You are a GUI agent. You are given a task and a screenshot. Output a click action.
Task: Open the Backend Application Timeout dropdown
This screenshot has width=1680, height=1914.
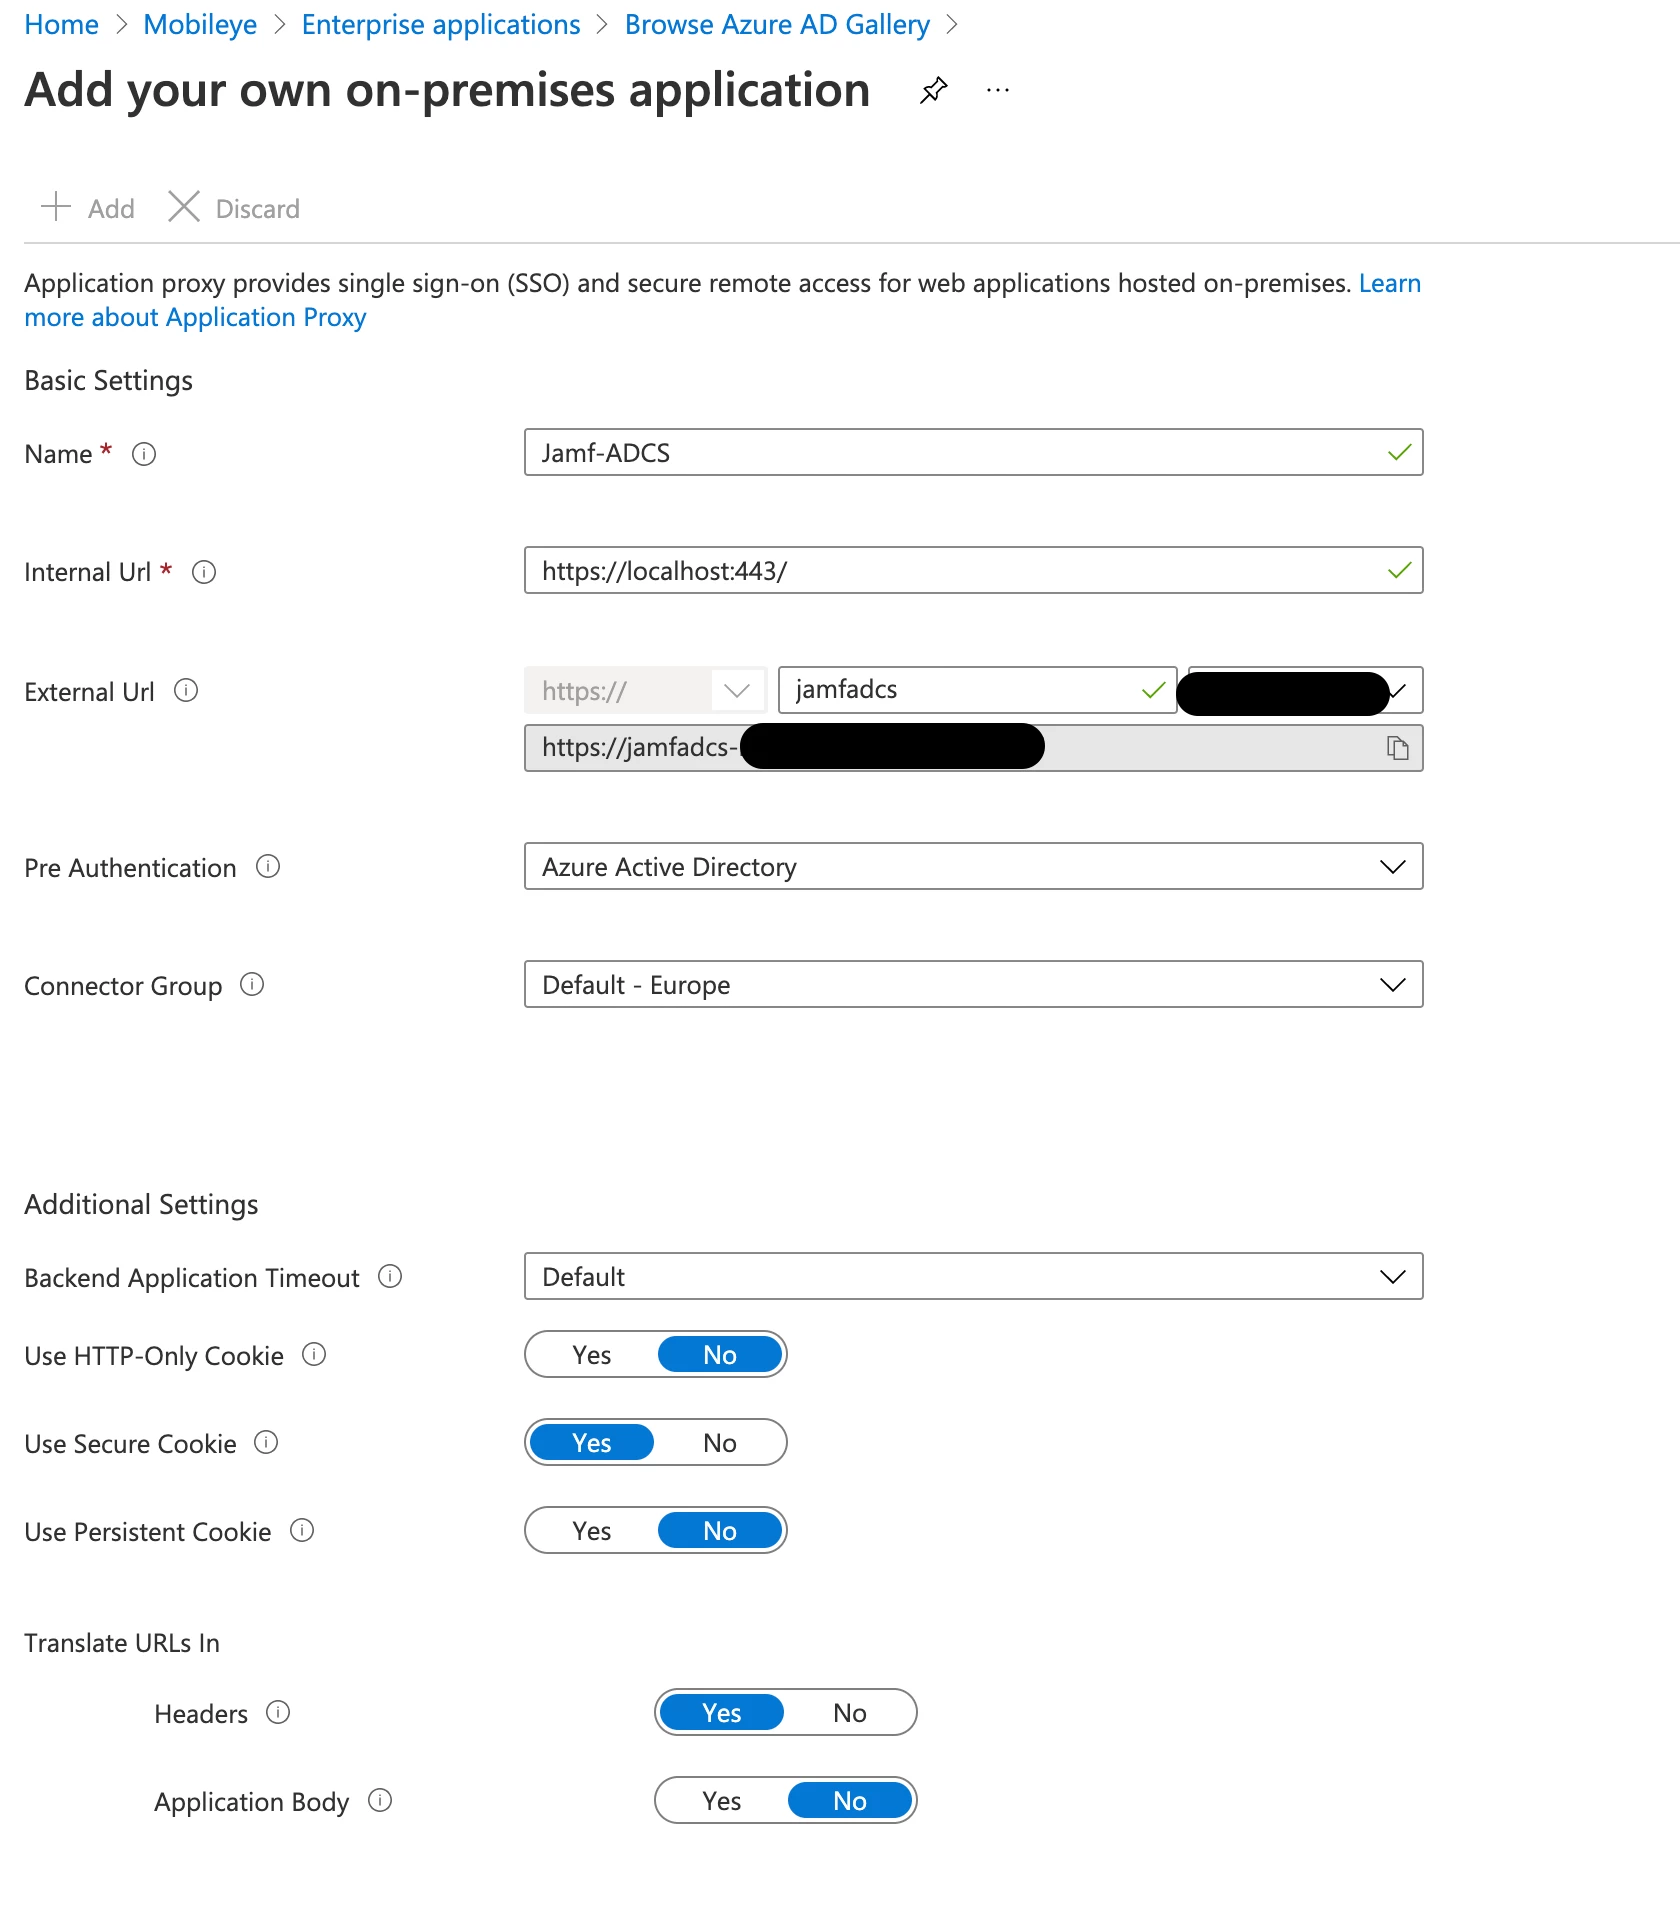[973, 1276]
